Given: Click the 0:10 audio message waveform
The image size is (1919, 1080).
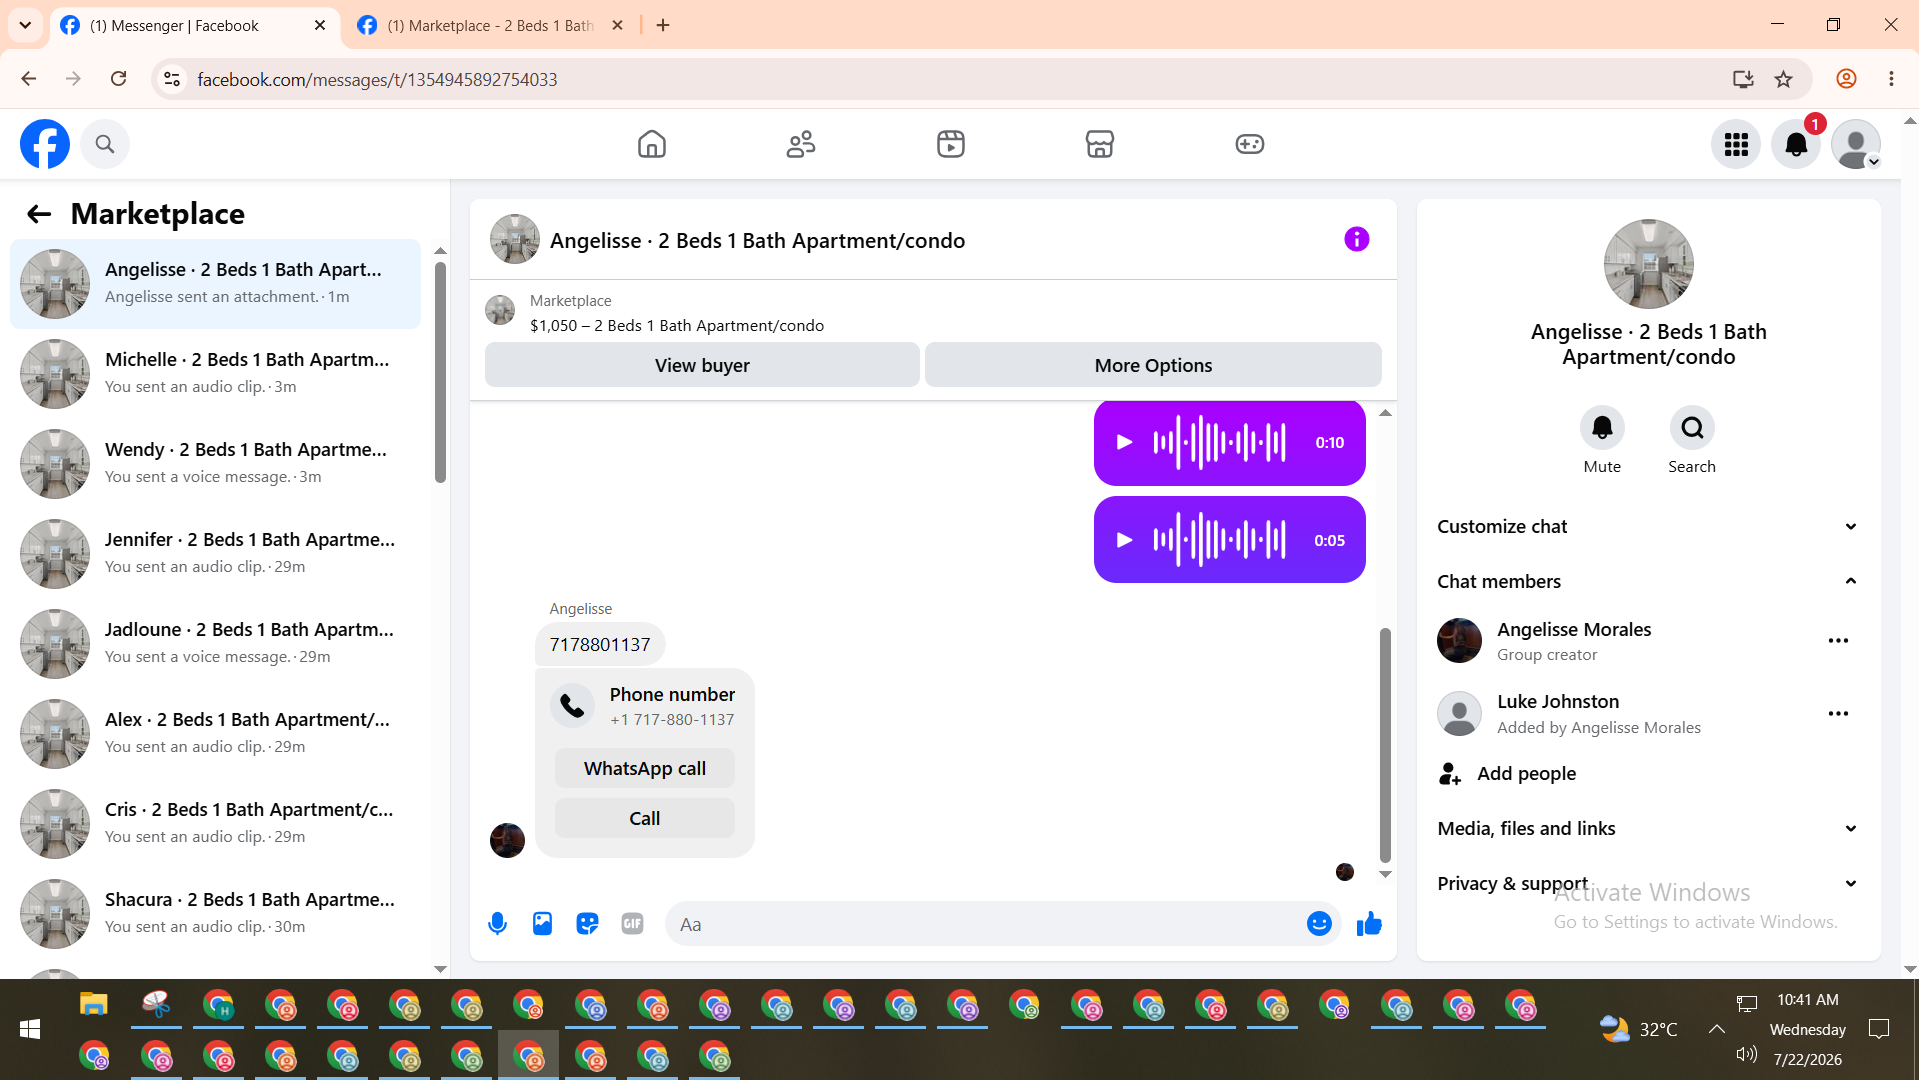Looking at the screenshot, I should point(1220,442).
